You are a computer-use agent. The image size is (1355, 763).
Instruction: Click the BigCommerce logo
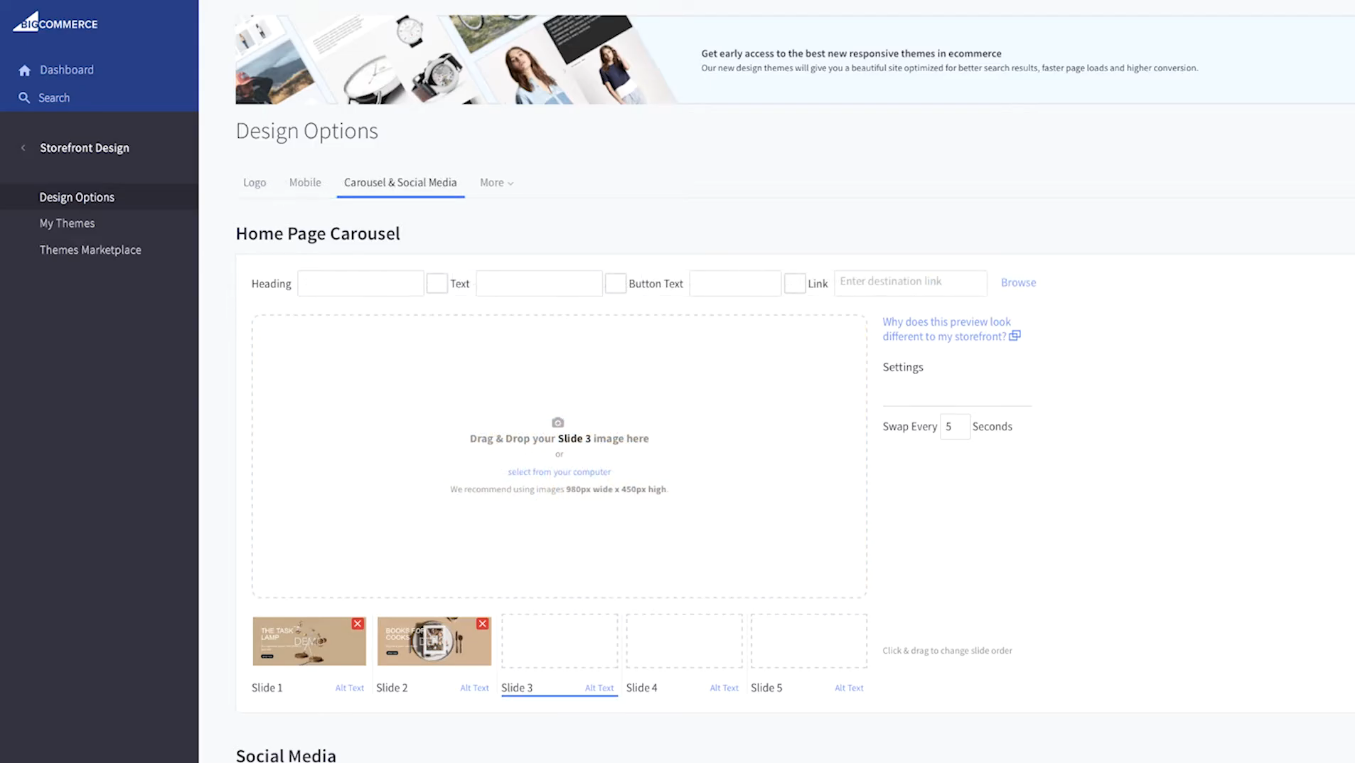pos(55,22)
